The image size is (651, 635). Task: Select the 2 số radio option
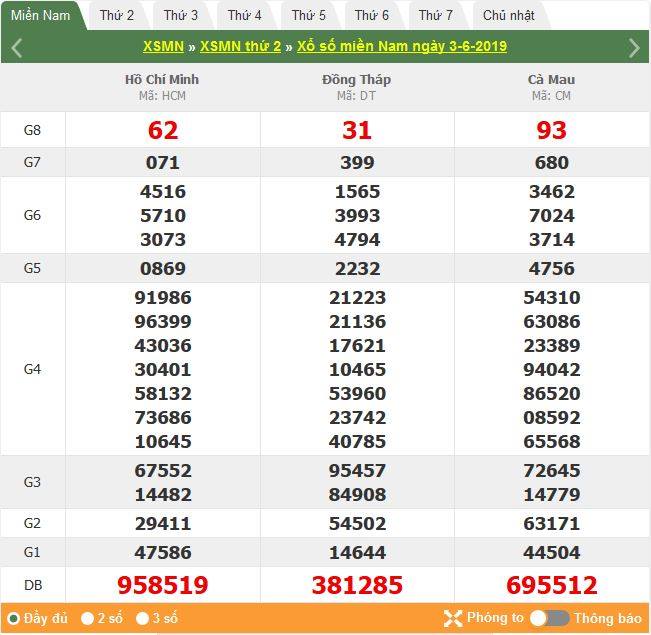pyautogui.click(x=88, y=618)
